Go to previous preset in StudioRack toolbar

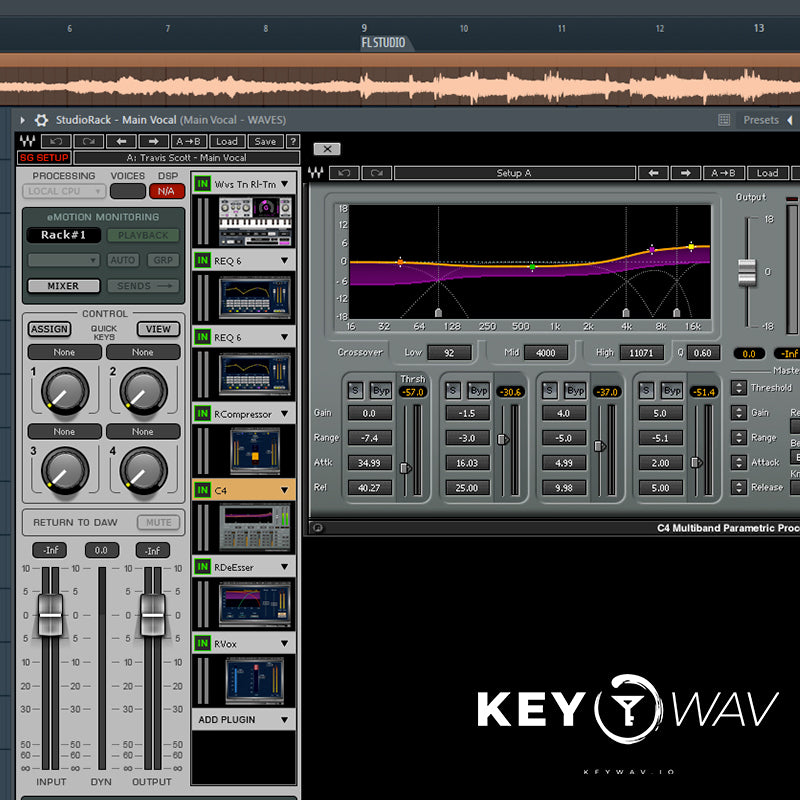pyautogui.click(x=121, y=141)
